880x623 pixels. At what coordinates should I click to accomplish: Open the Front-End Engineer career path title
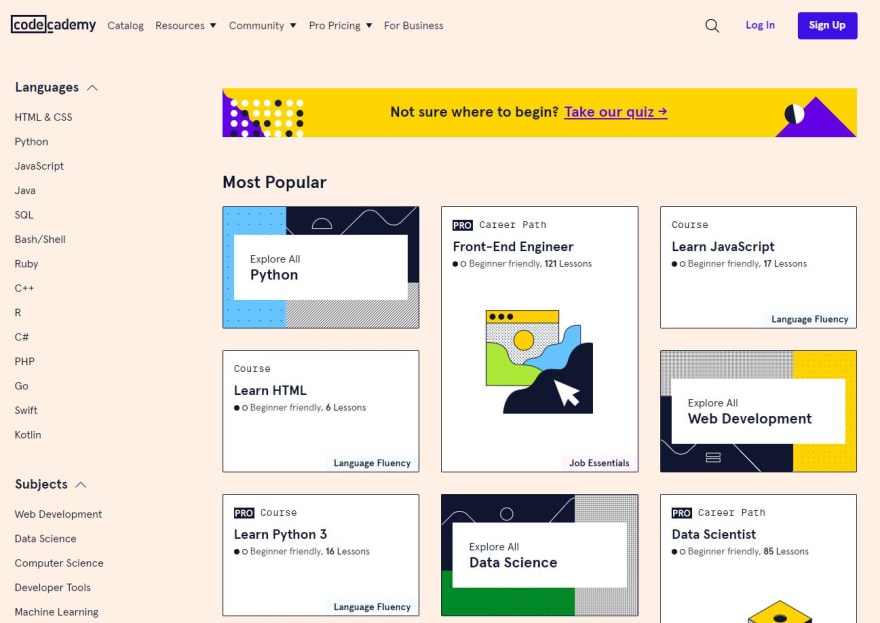[513, 247]
